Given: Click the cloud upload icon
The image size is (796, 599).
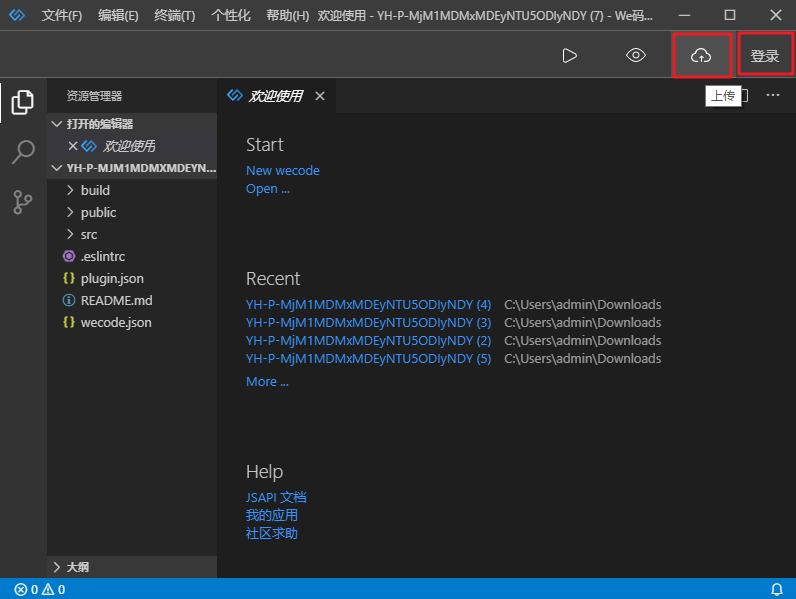Looking at the screenshot, I should click(x=701, y=56).
